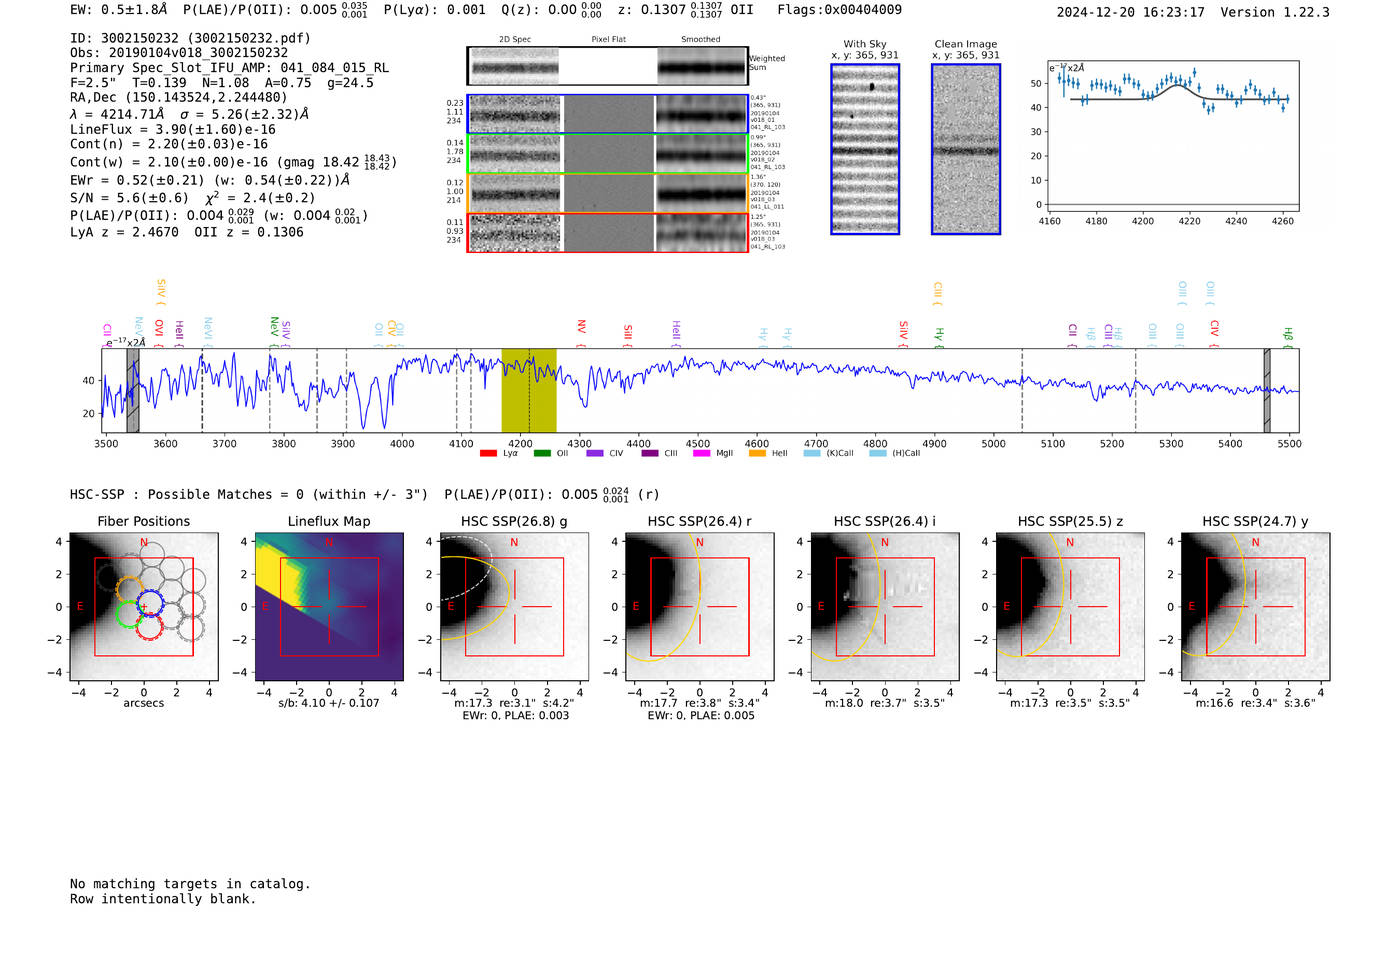
Task: Open the Clean Image cutout
Action: coord(966,149)
